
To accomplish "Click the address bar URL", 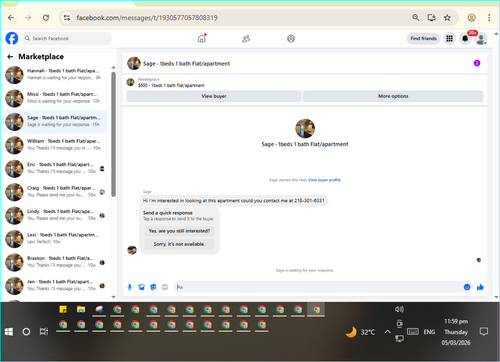I will (147, 18).
